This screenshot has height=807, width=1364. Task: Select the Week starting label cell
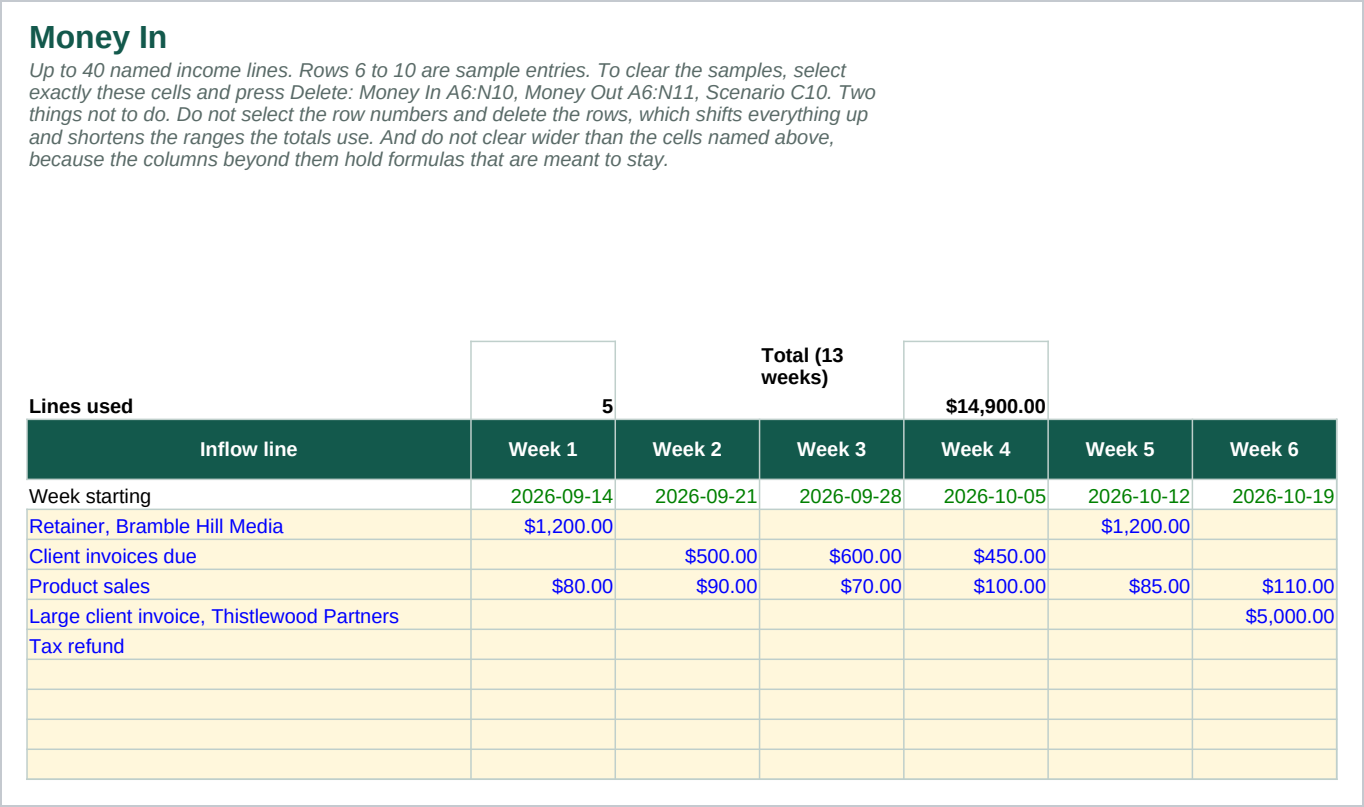(249, 496)
